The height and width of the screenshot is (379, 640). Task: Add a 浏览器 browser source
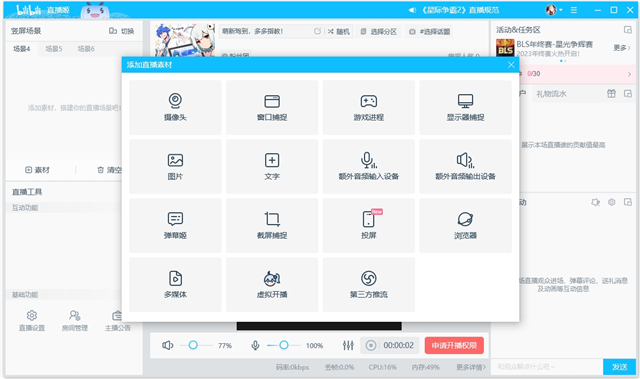pyautogui.click(x=465, y=226)
